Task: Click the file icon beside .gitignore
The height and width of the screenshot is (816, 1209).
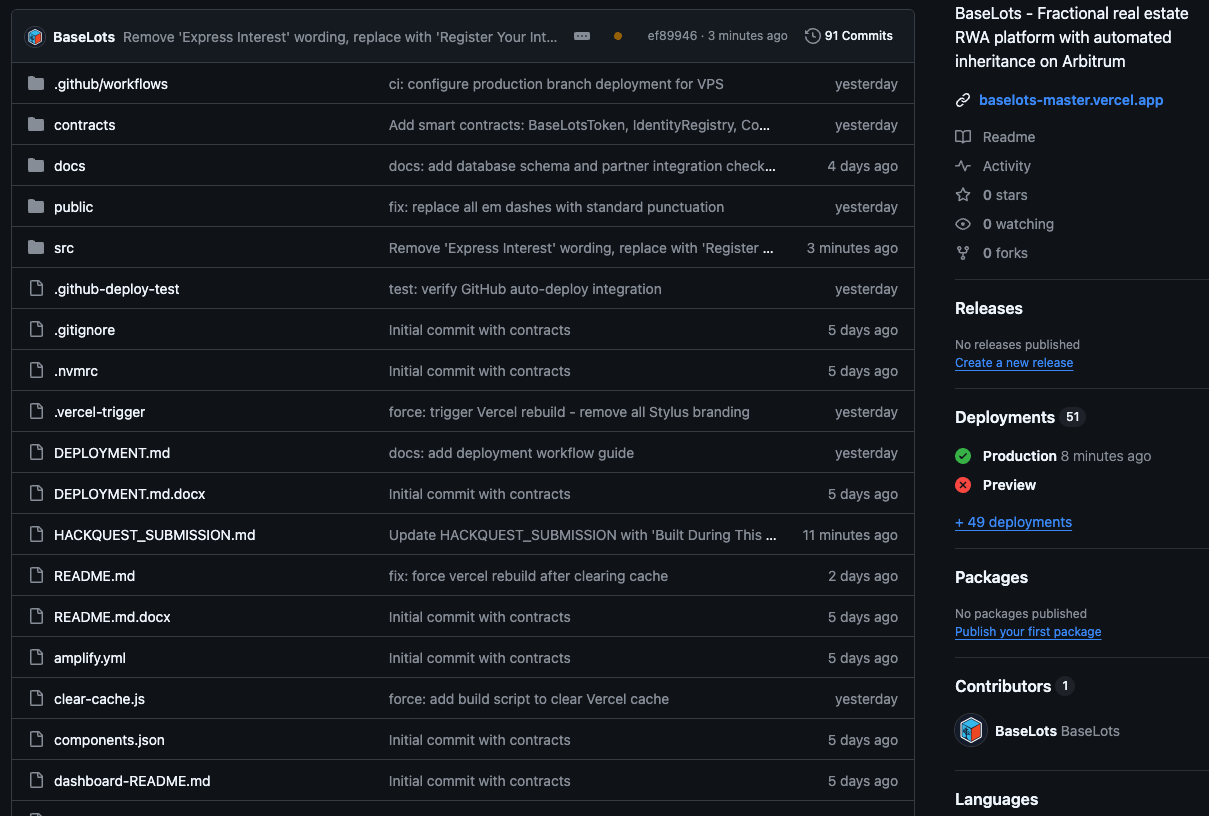Action: coord(37,330)
